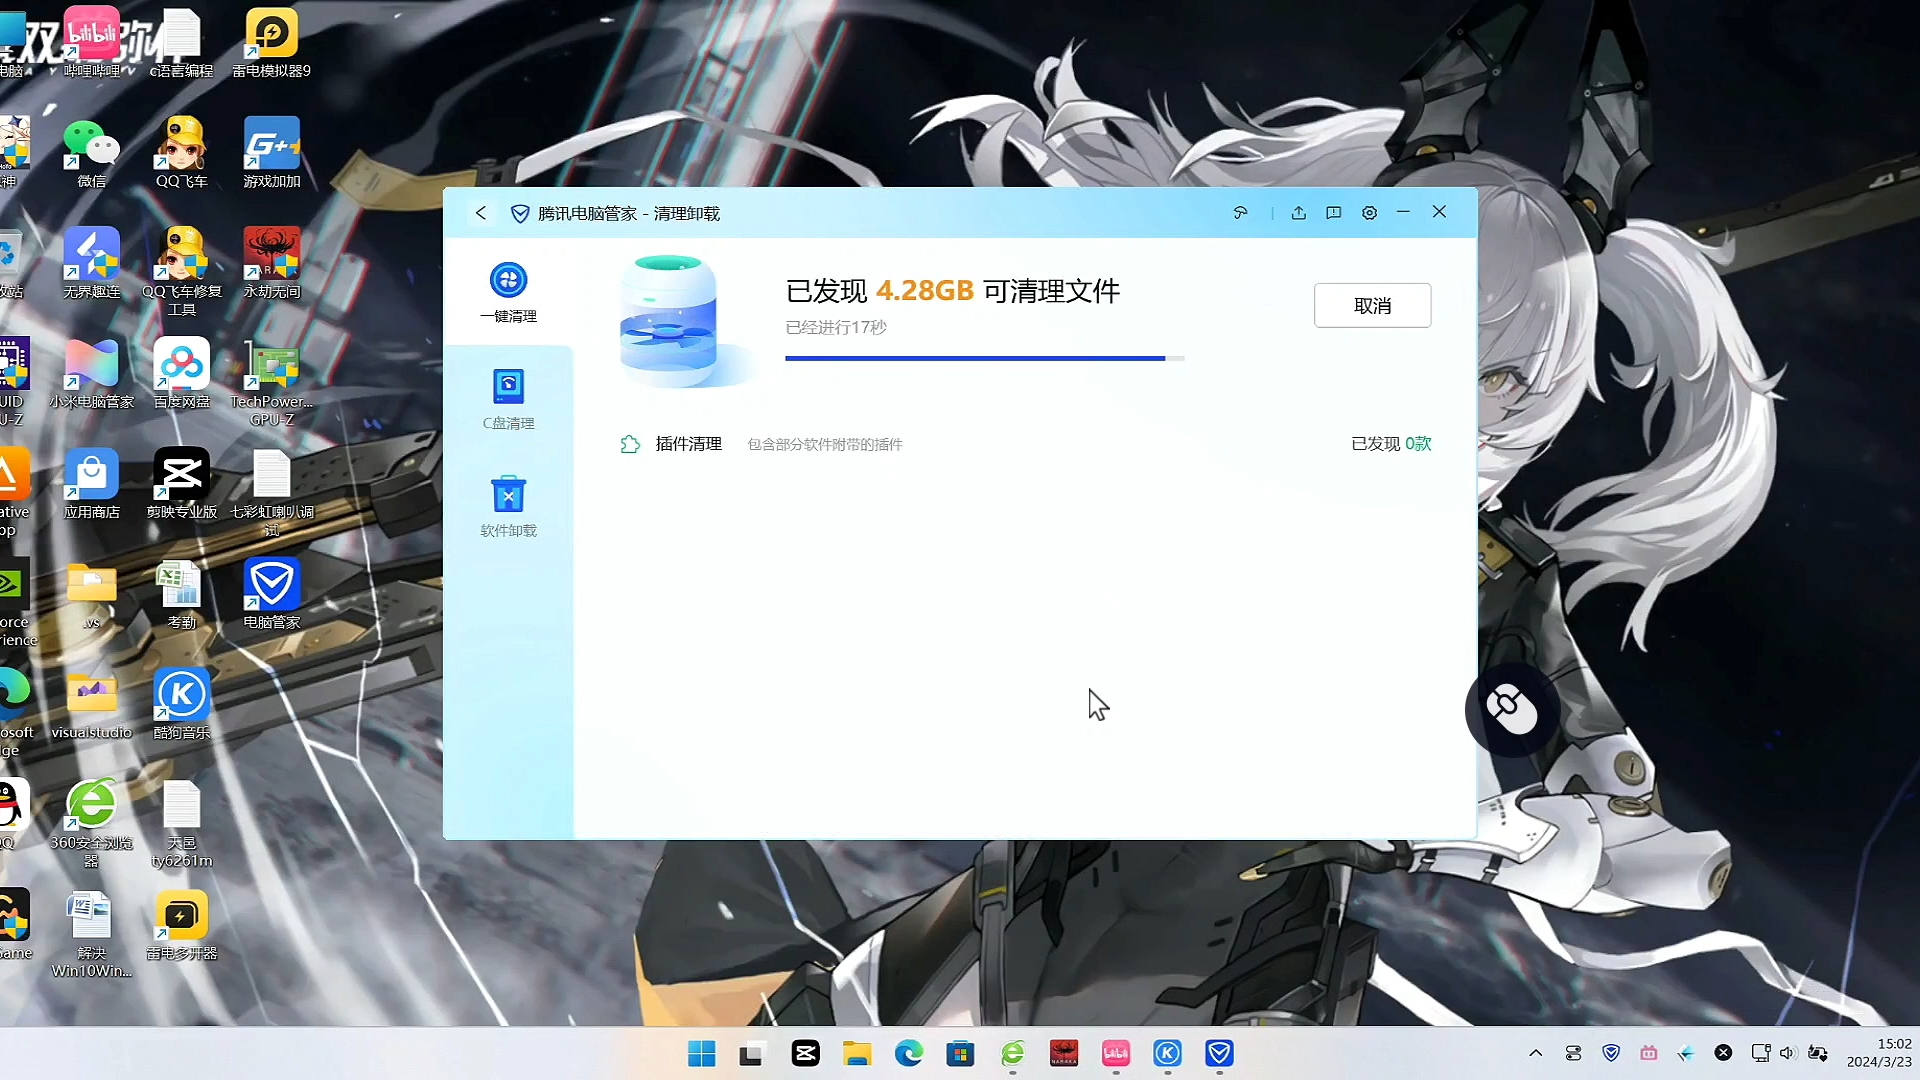Switch to 酷狗音乐 in taskbar
This screenshot has width=1920, height=1080.
pyautogui.click(x=1167, y=1053)
